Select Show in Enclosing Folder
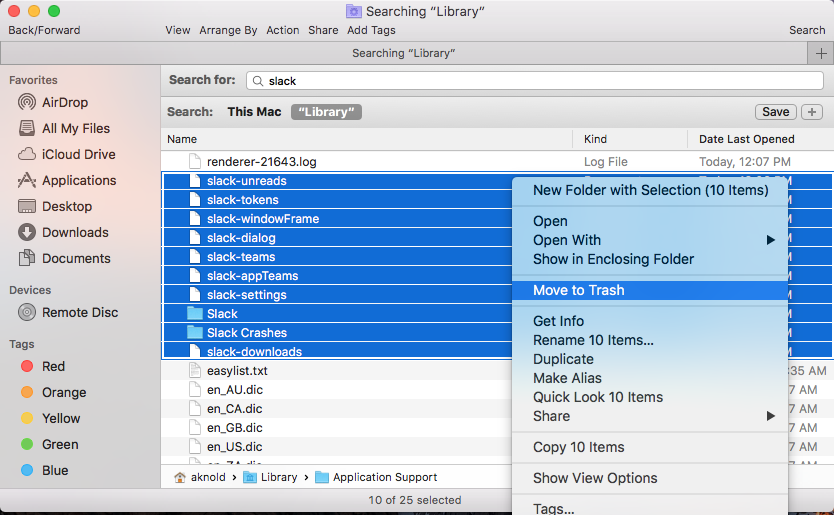Screen dimensions: 834x515 click(x=613, y=259)
